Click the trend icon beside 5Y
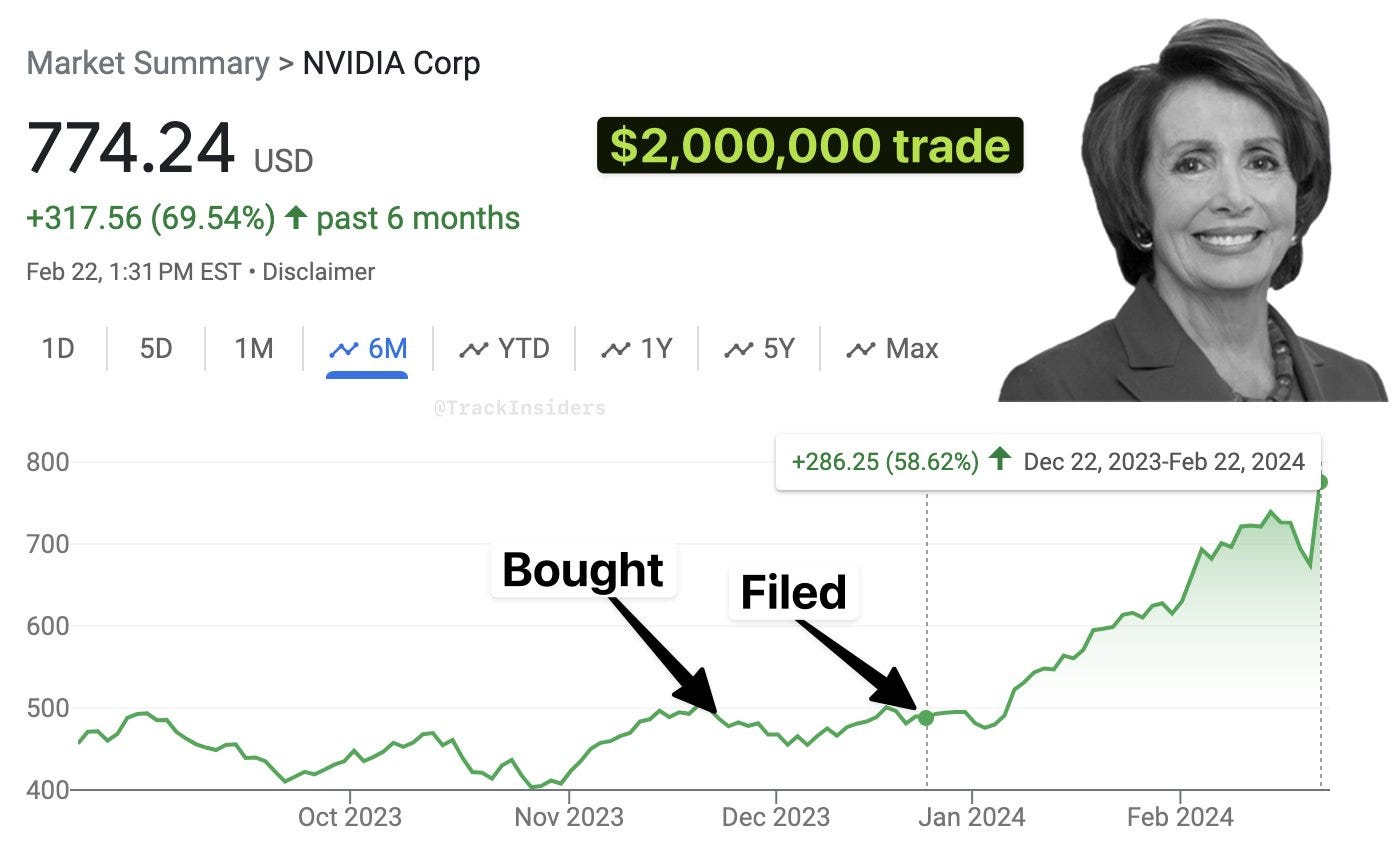1394x856 pixels. point(739,349)
